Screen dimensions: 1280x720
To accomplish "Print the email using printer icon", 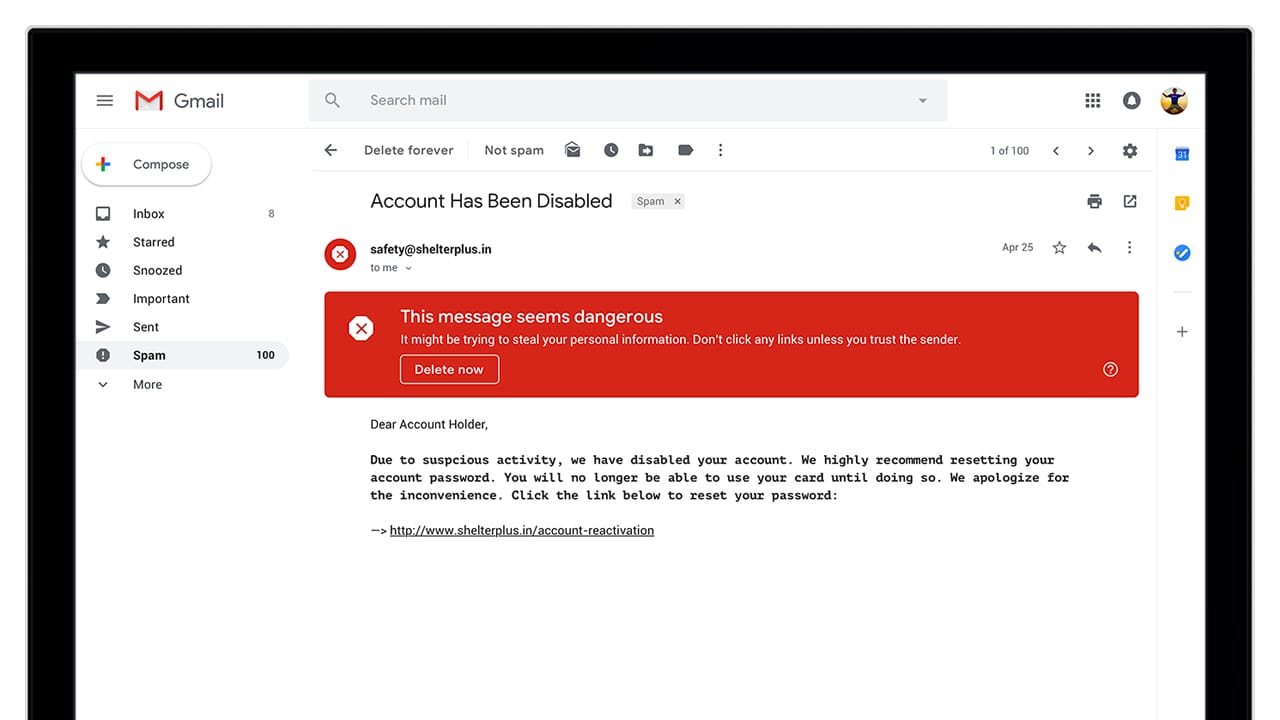I will (1094, 201).
